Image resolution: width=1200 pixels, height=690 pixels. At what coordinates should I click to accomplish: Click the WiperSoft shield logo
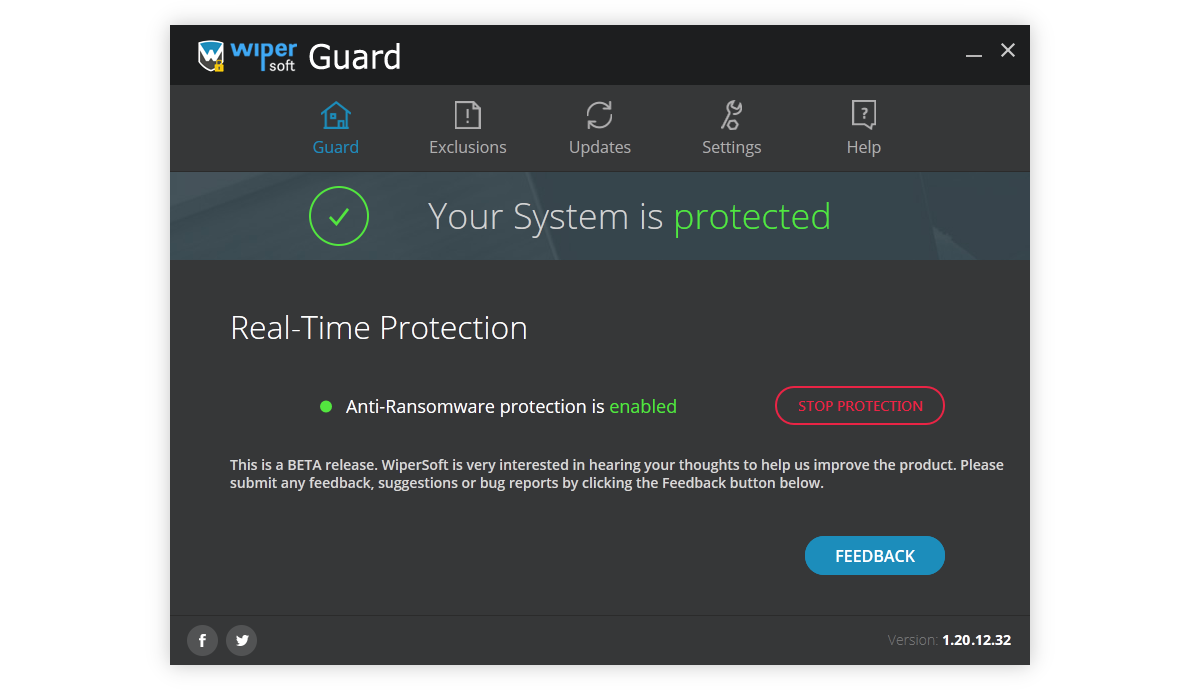[x=211, y=56]
